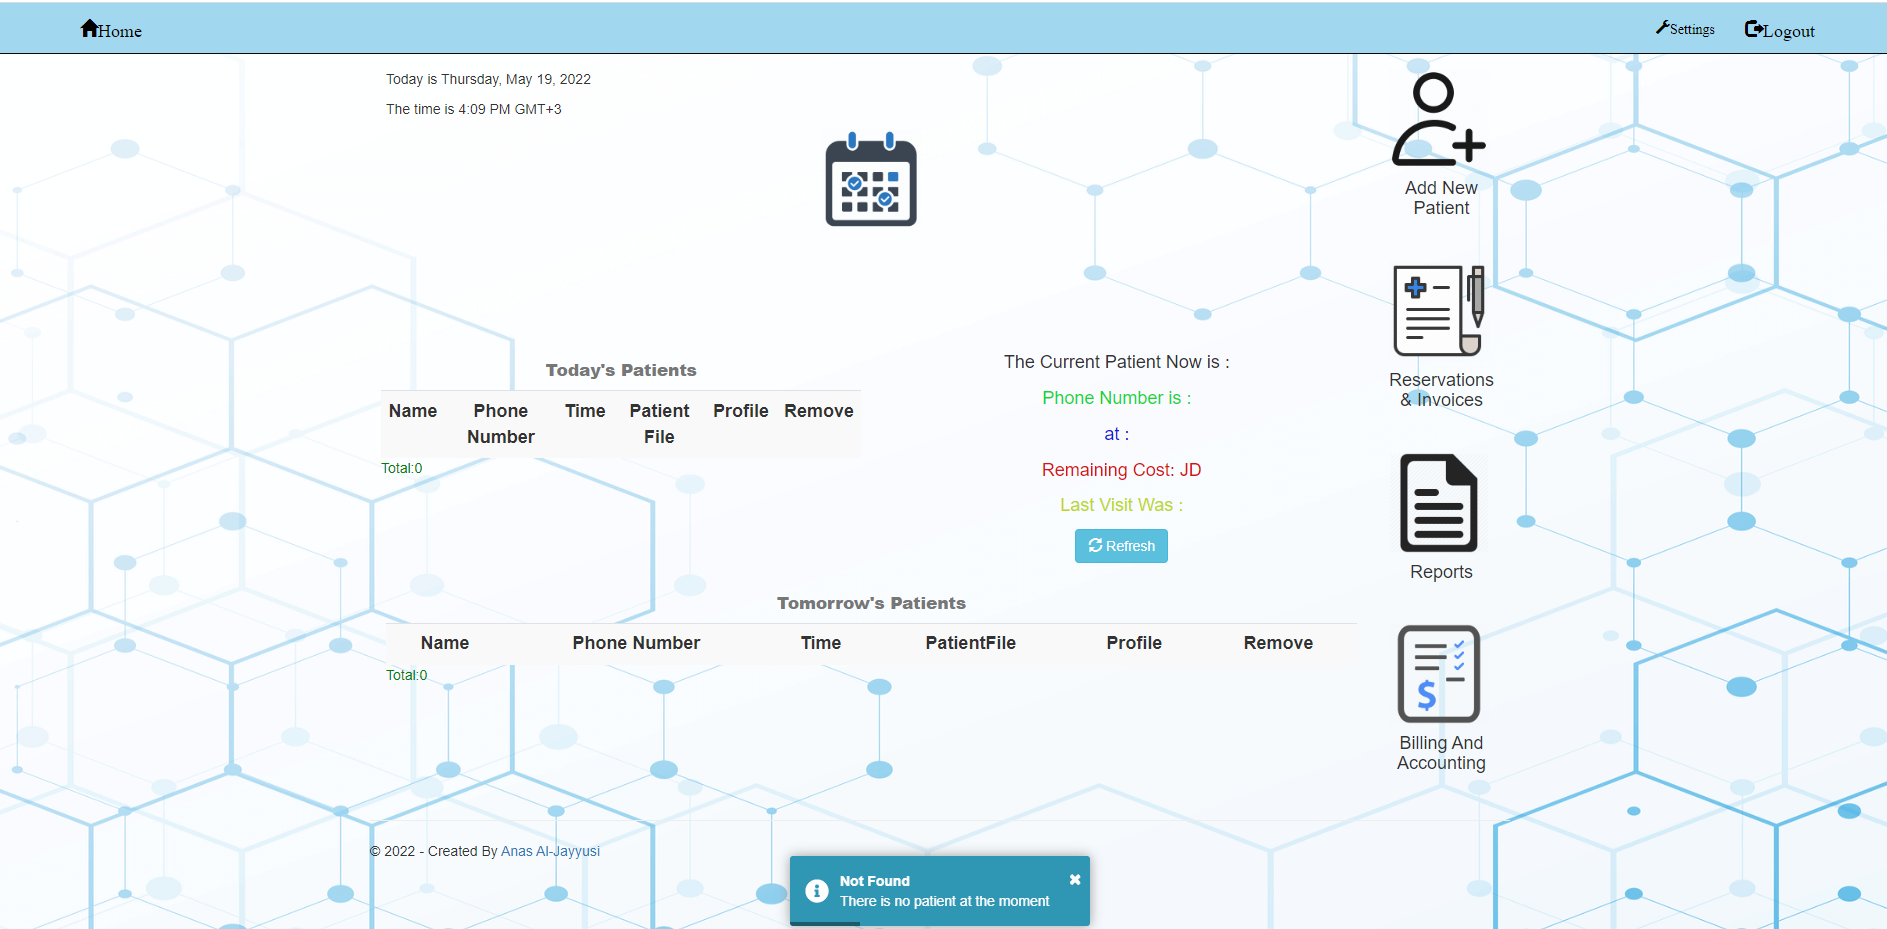Dismiss the Not Found notification
This screenshot has height=929, width=1887.
pyautogui.click(x=1074, y=879)
